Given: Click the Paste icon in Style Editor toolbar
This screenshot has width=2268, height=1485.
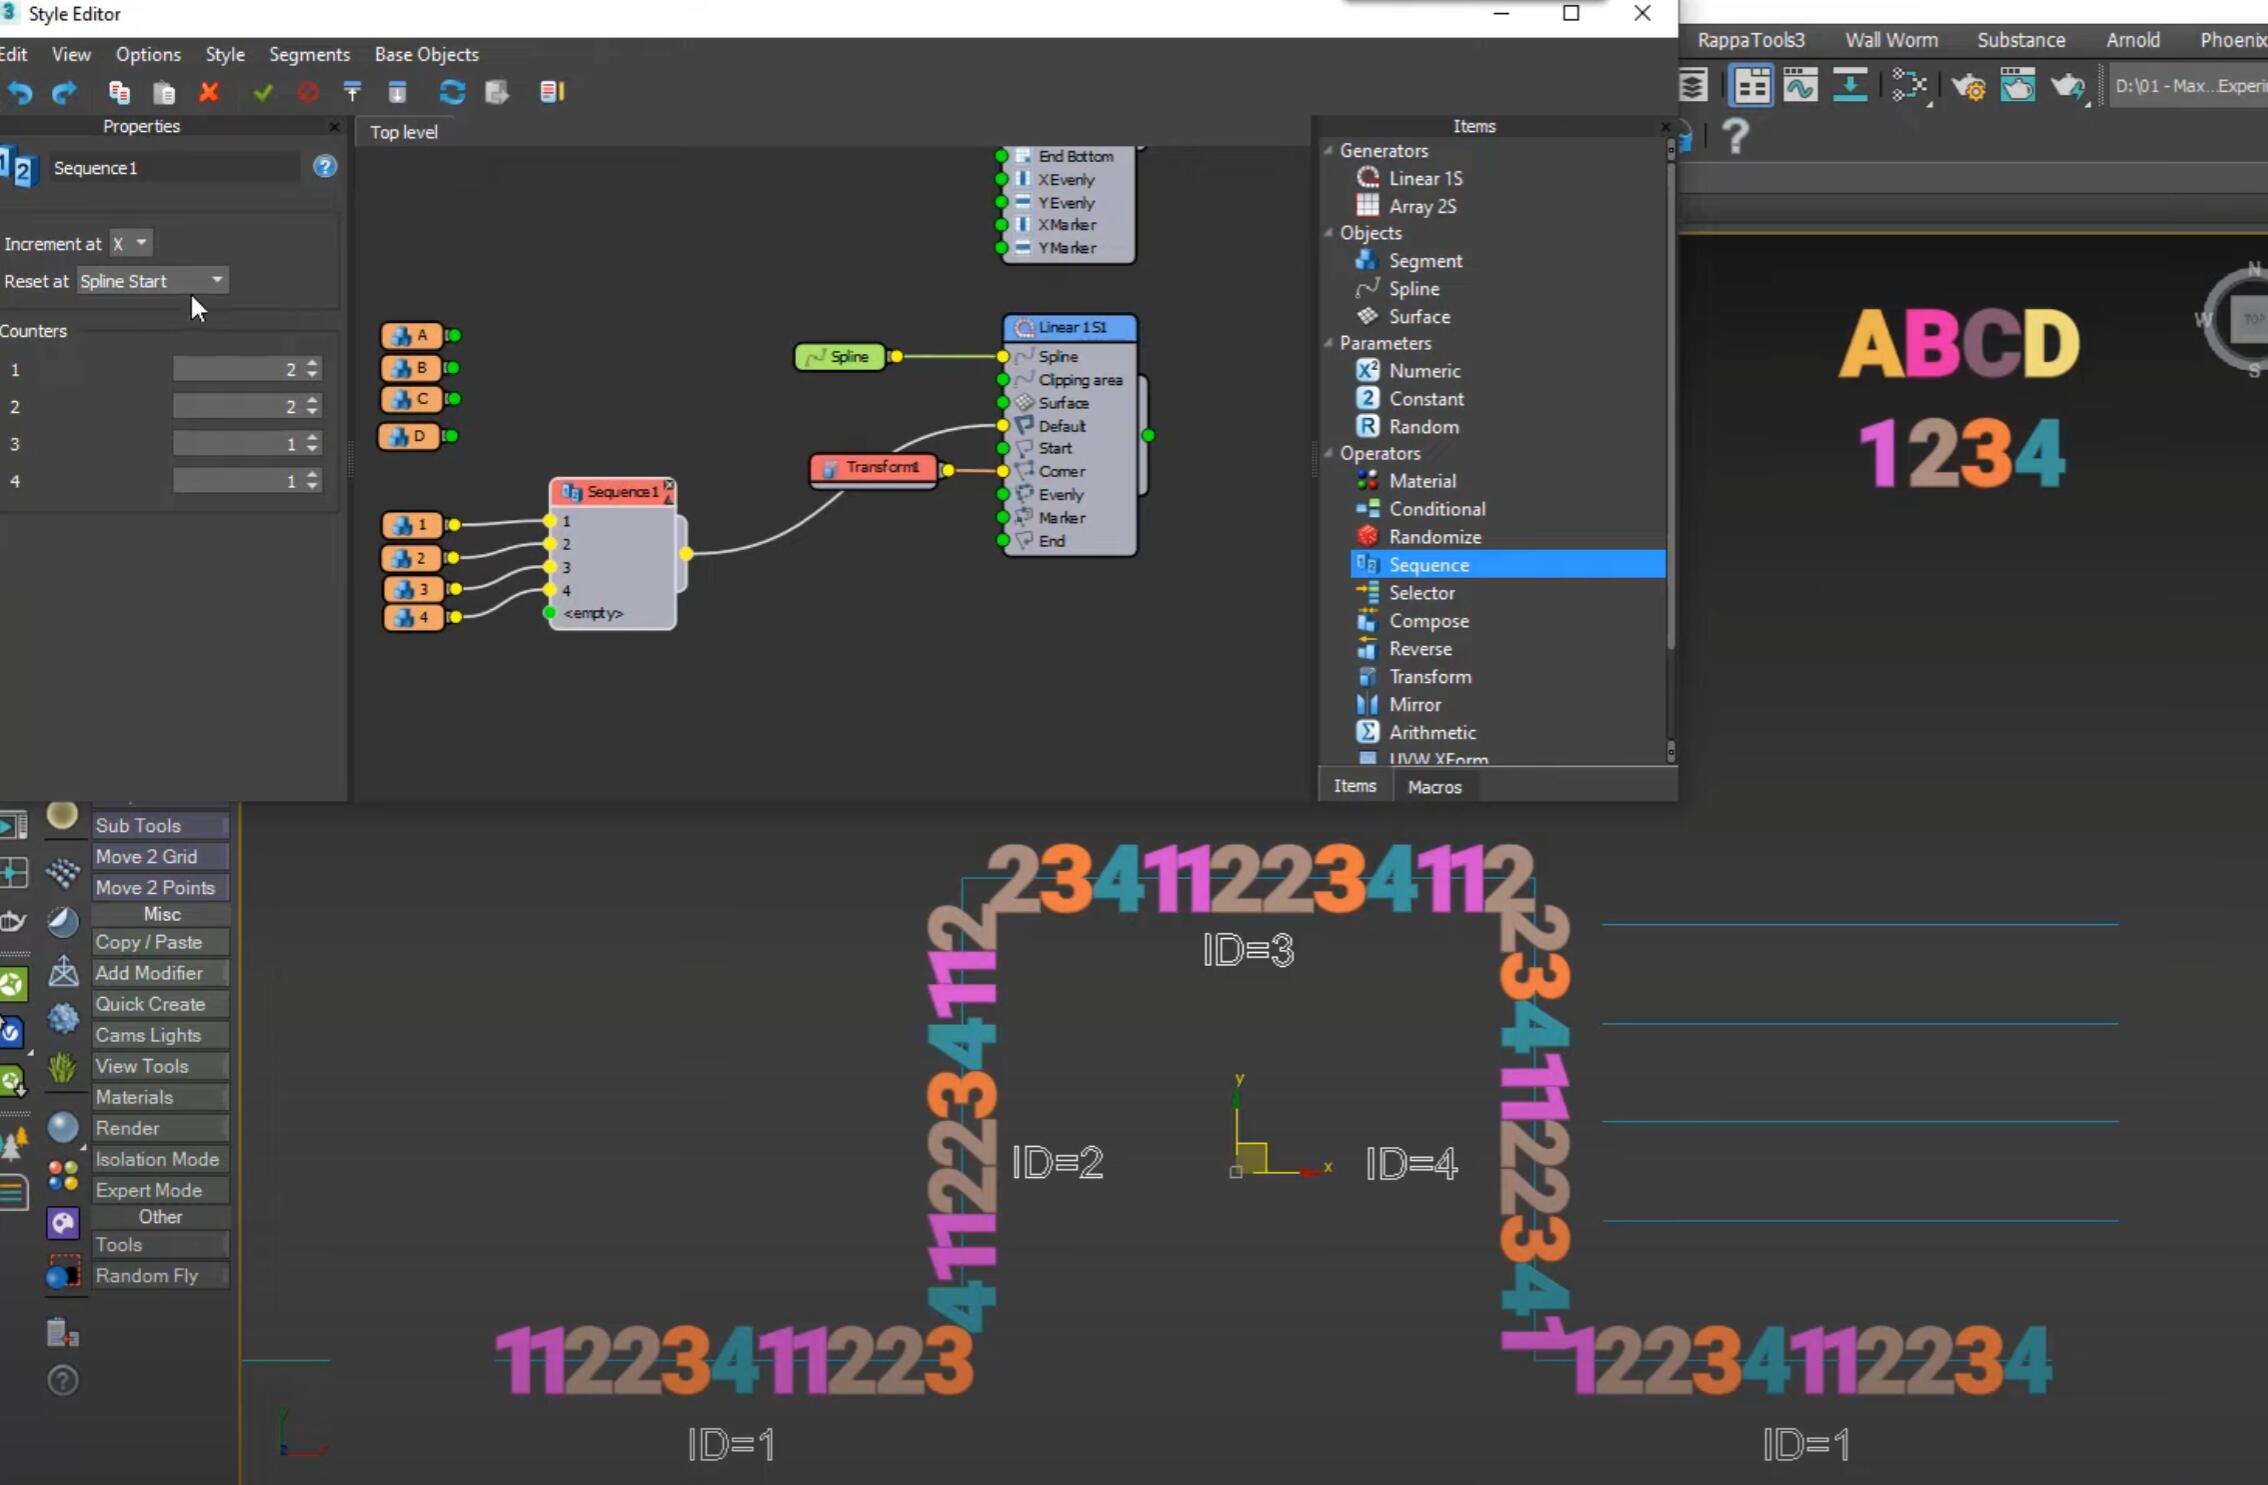Looking at the screenshot, I should point(164,92).
